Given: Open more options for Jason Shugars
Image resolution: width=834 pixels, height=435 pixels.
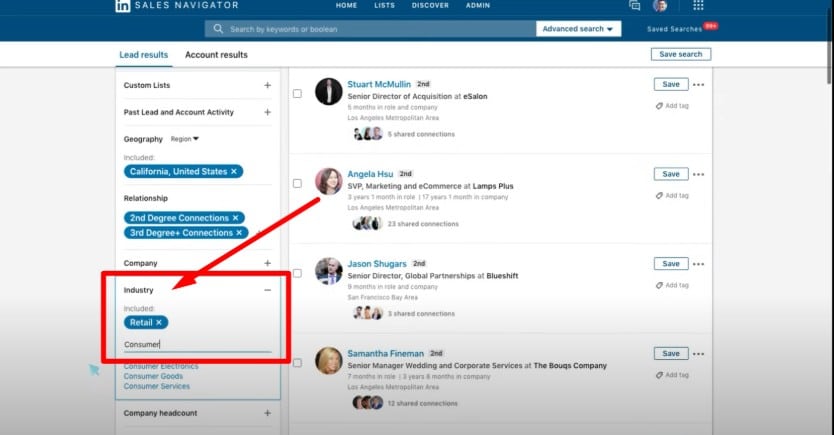Looking at the screenshot, I should point(698,264).
